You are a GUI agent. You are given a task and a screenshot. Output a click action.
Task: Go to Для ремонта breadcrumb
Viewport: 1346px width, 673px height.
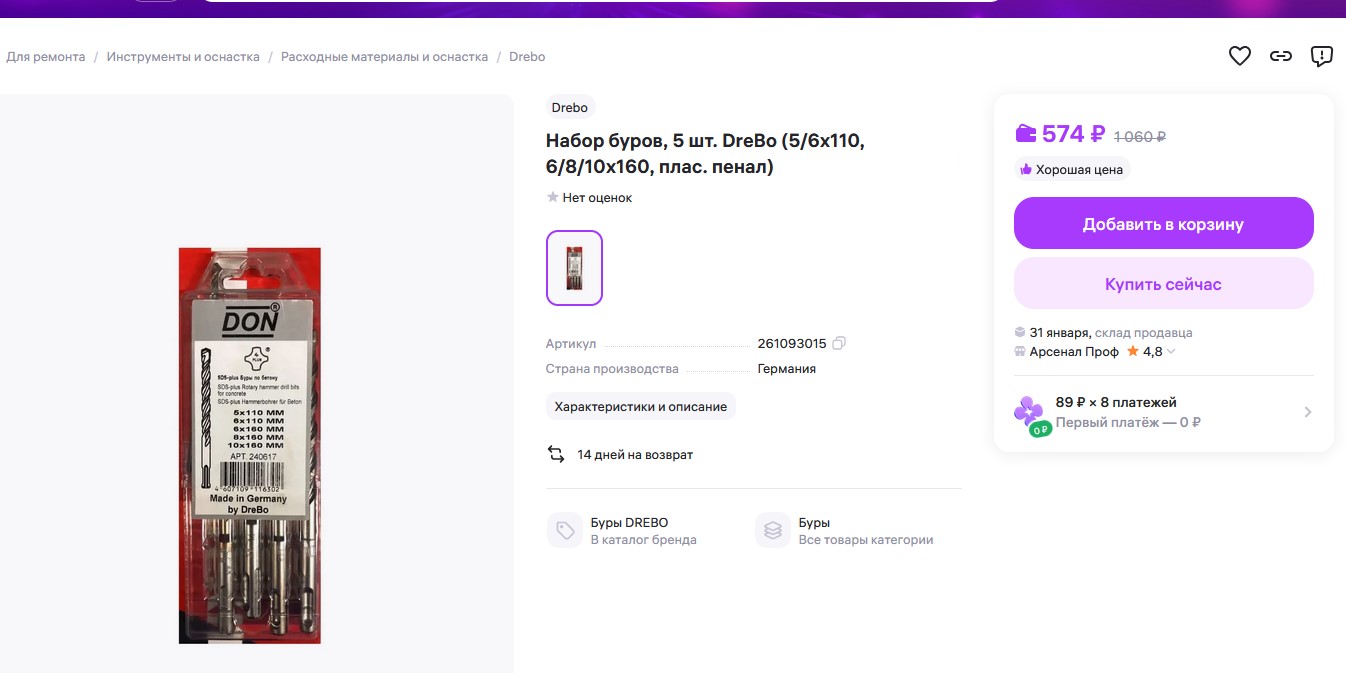click(x=46, y=57)
